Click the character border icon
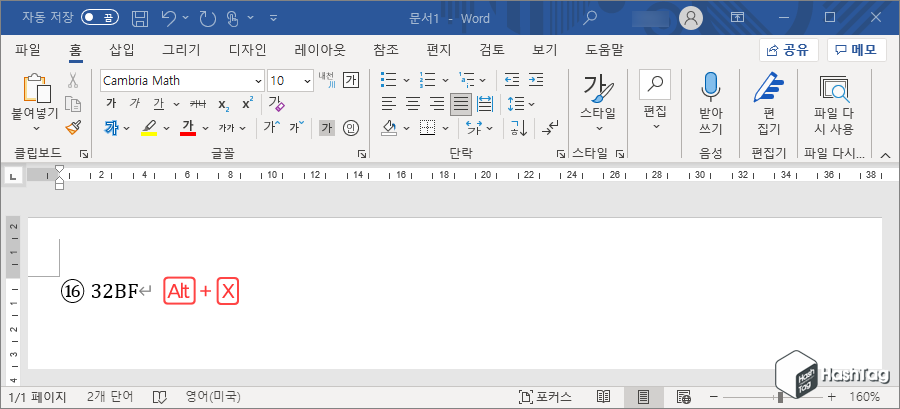Image resolution: width=900 pixels, height=409 pixels. pos(351,80)
